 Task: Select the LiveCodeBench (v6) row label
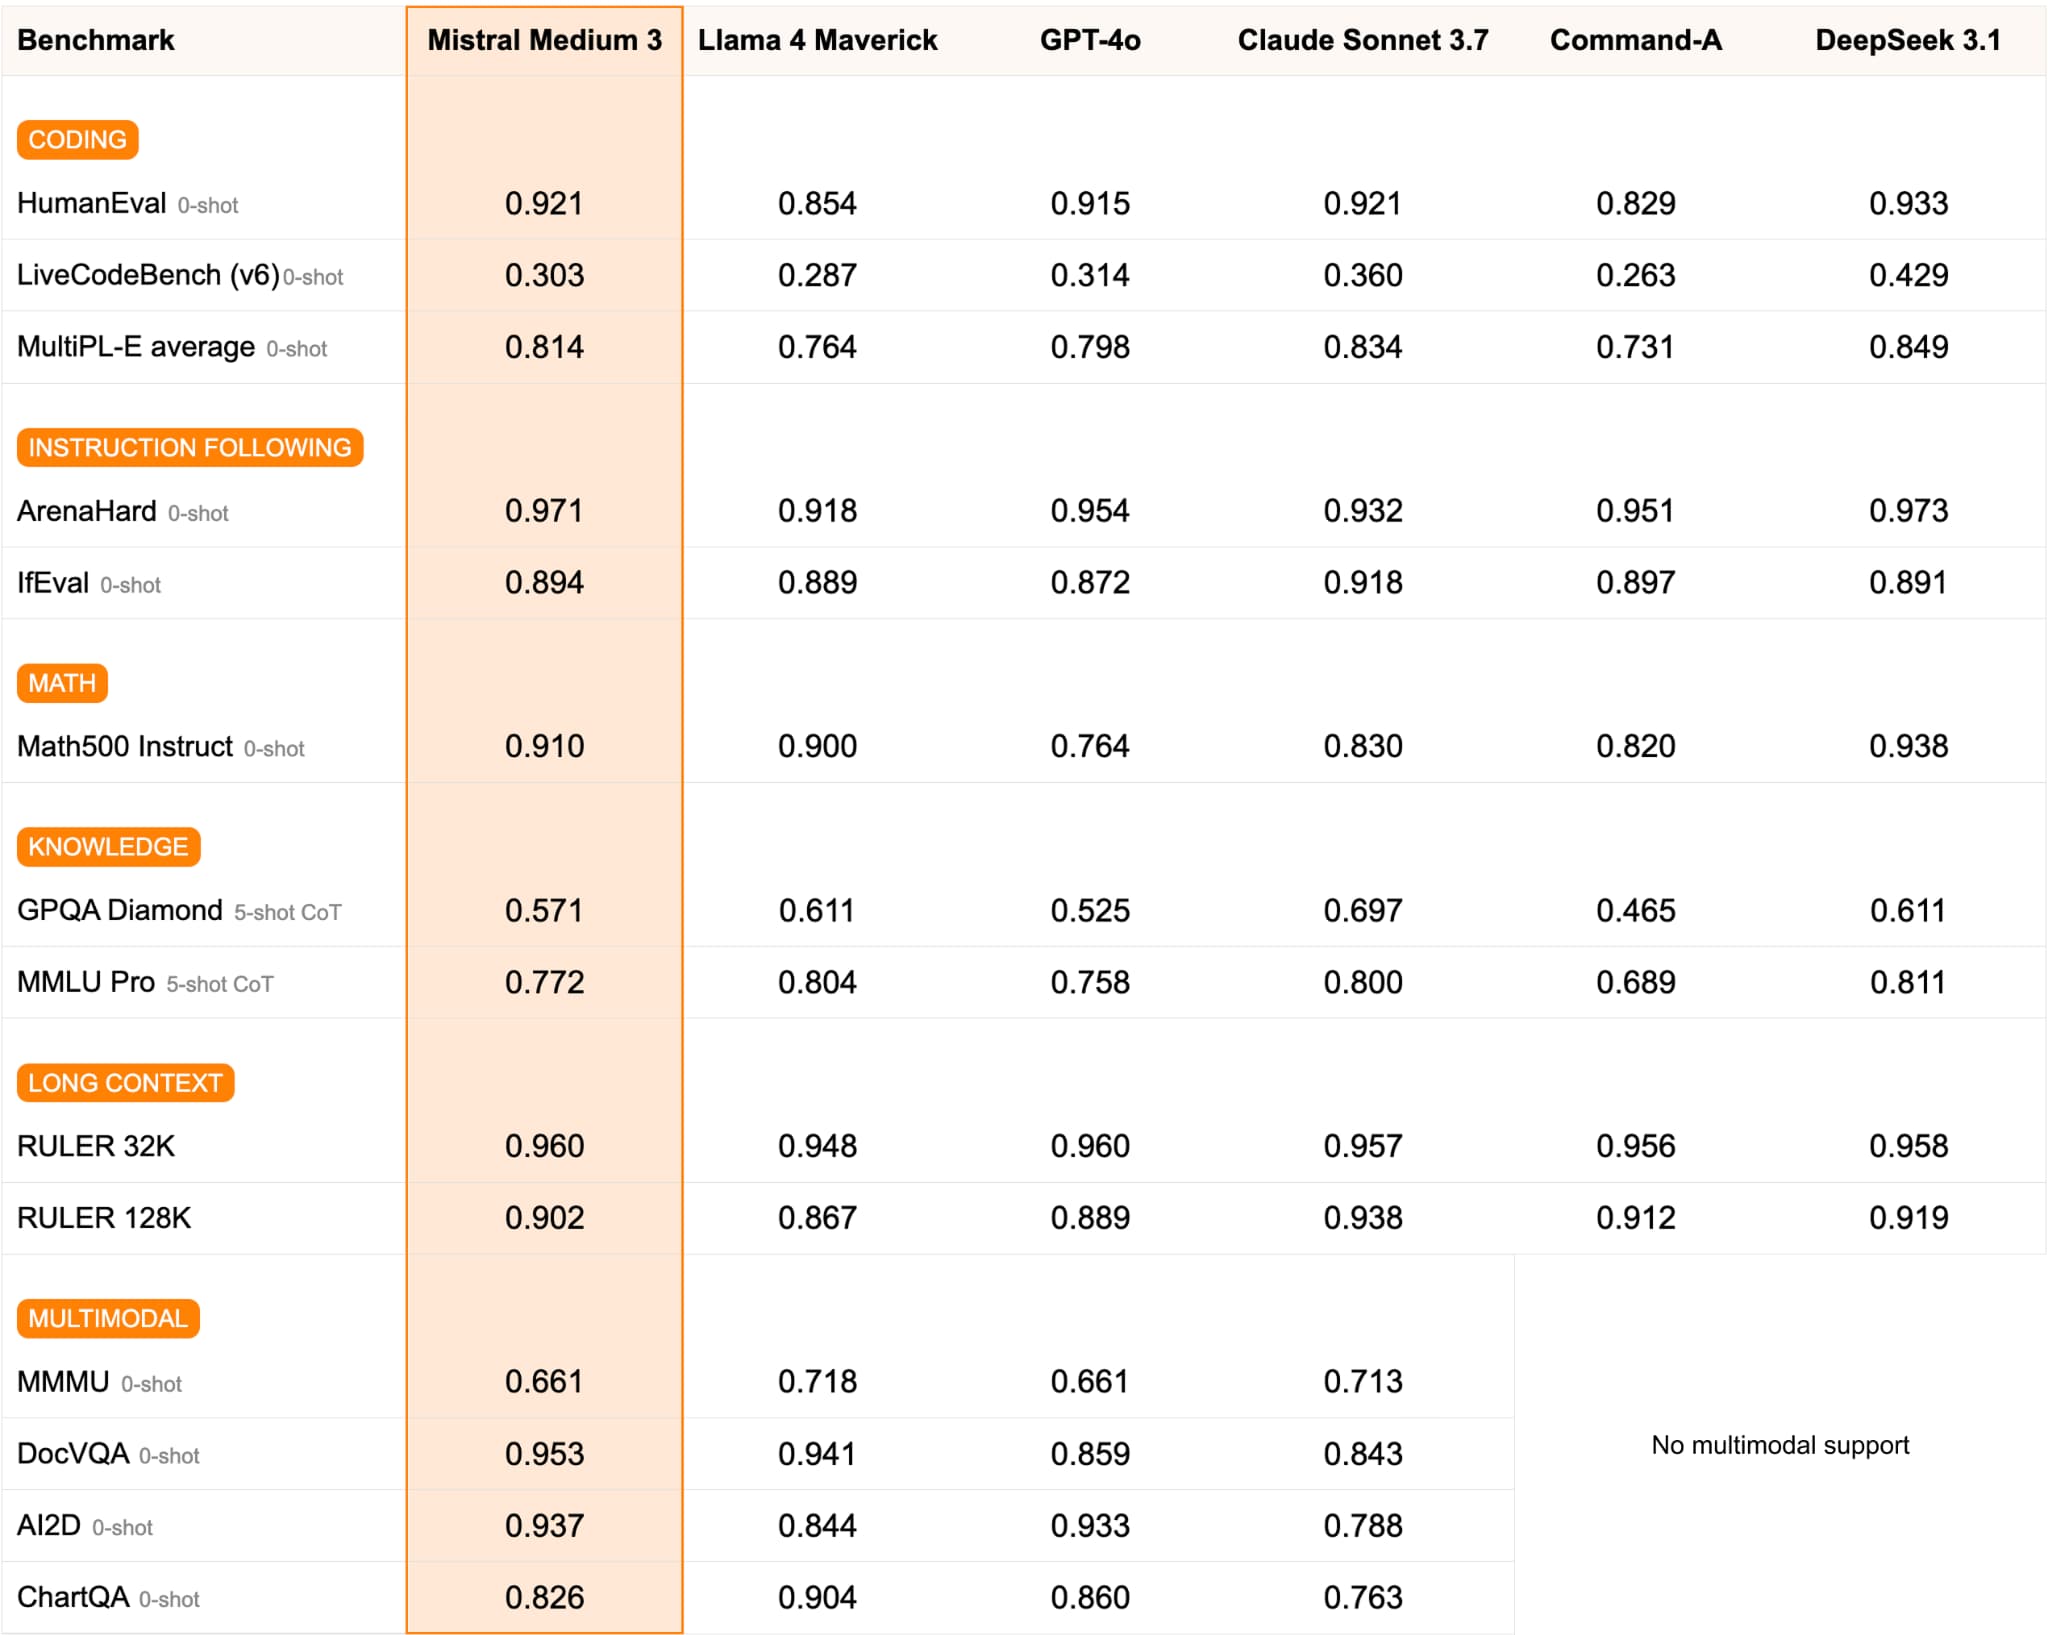click(x=148, y=275)
